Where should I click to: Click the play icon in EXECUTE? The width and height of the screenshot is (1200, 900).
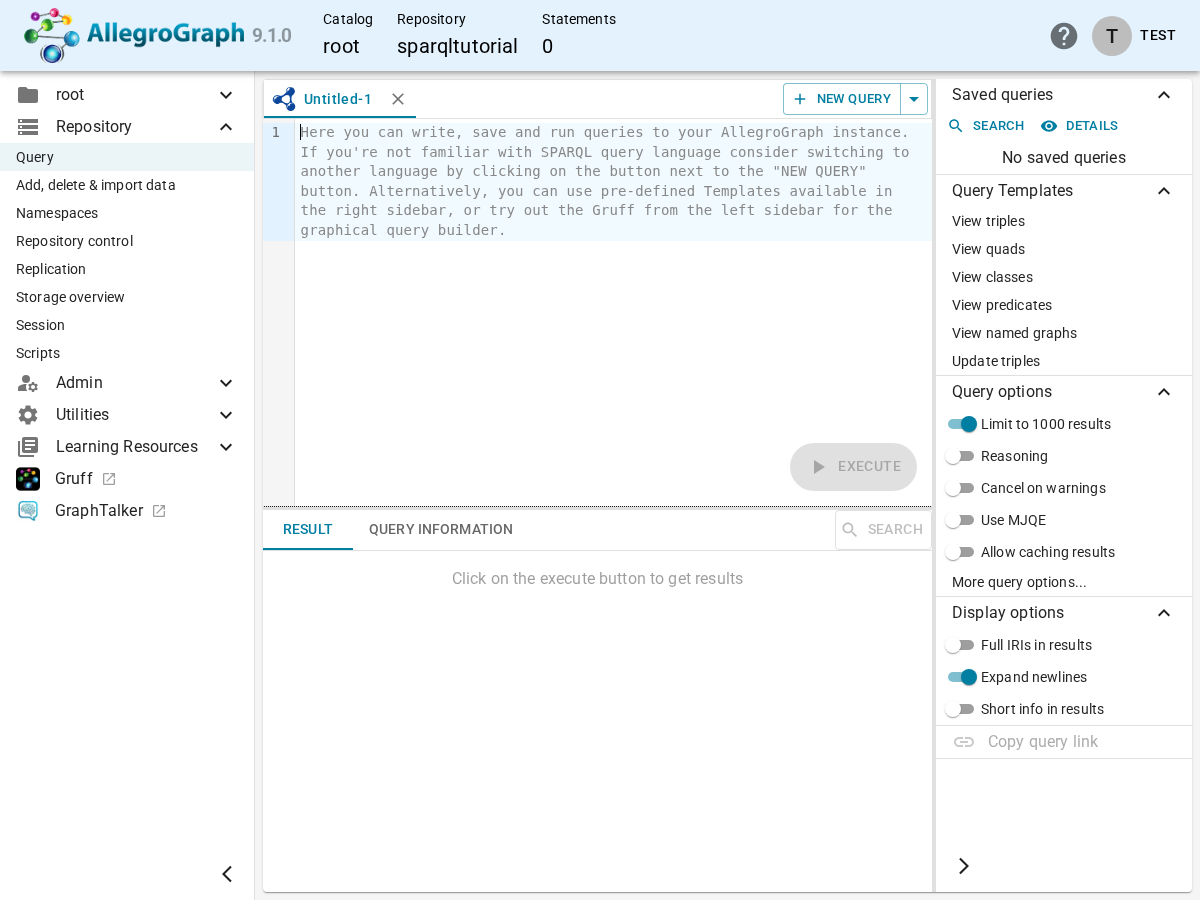click(x=819, y=467)
